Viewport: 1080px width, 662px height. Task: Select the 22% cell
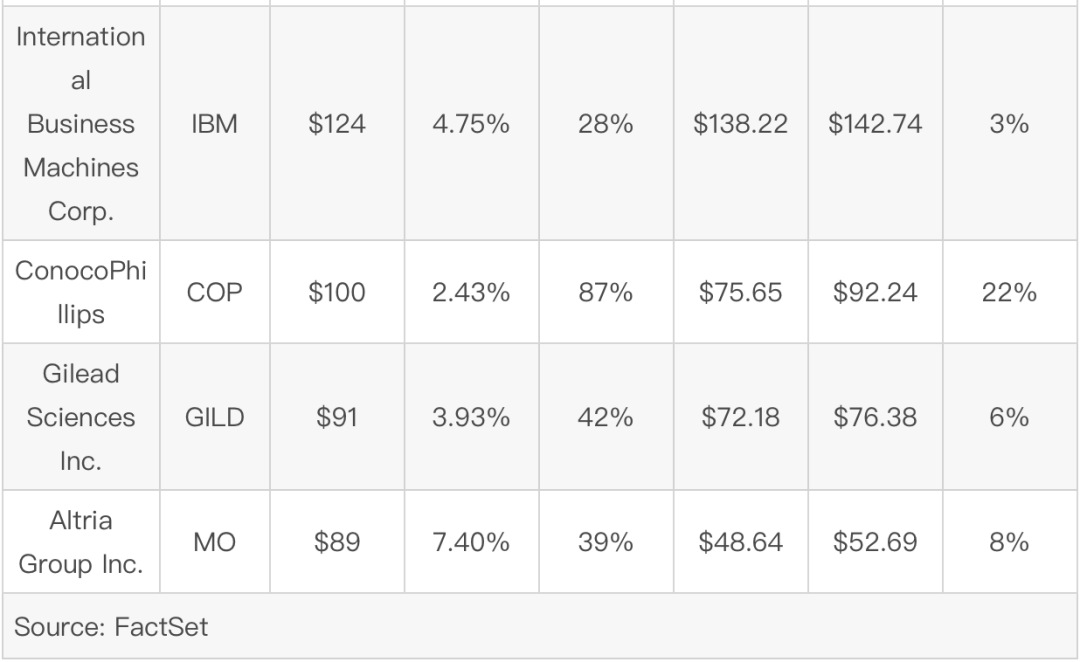tap(1009, 293)
